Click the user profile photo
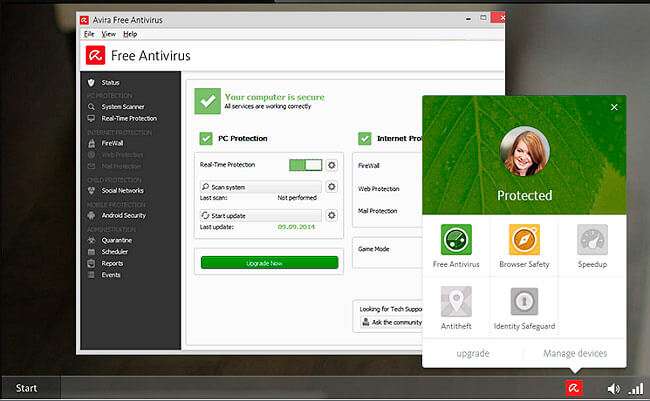Image resolution: width=650 pixels, height=401 pixels. point(524,151)
